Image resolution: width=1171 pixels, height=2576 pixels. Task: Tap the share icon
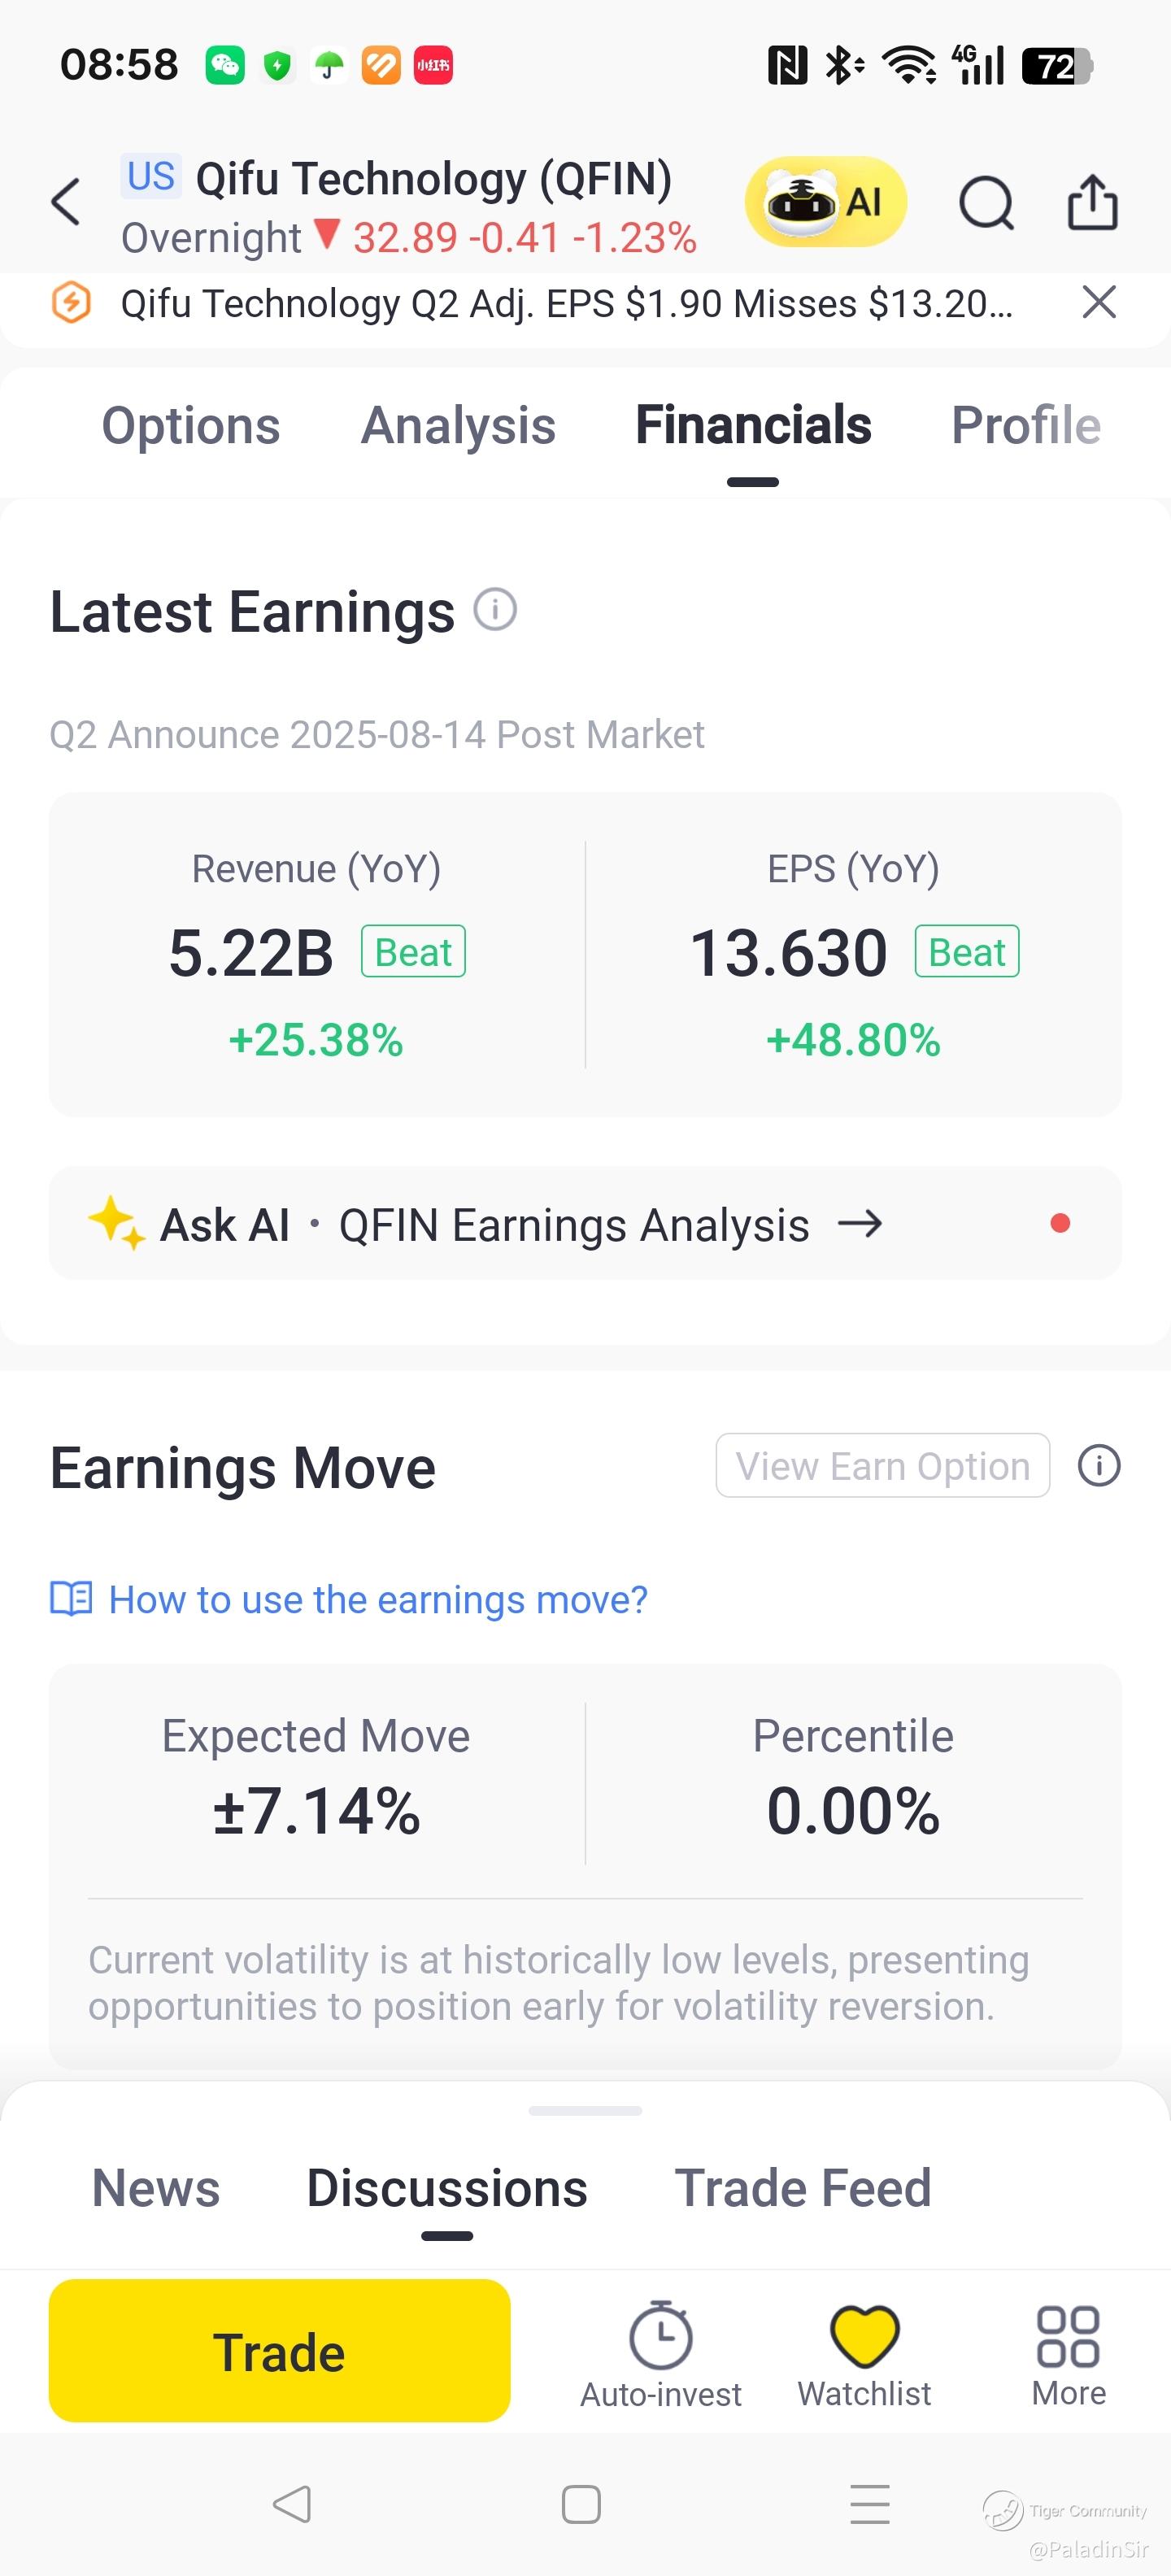(x=1092, y=202)
